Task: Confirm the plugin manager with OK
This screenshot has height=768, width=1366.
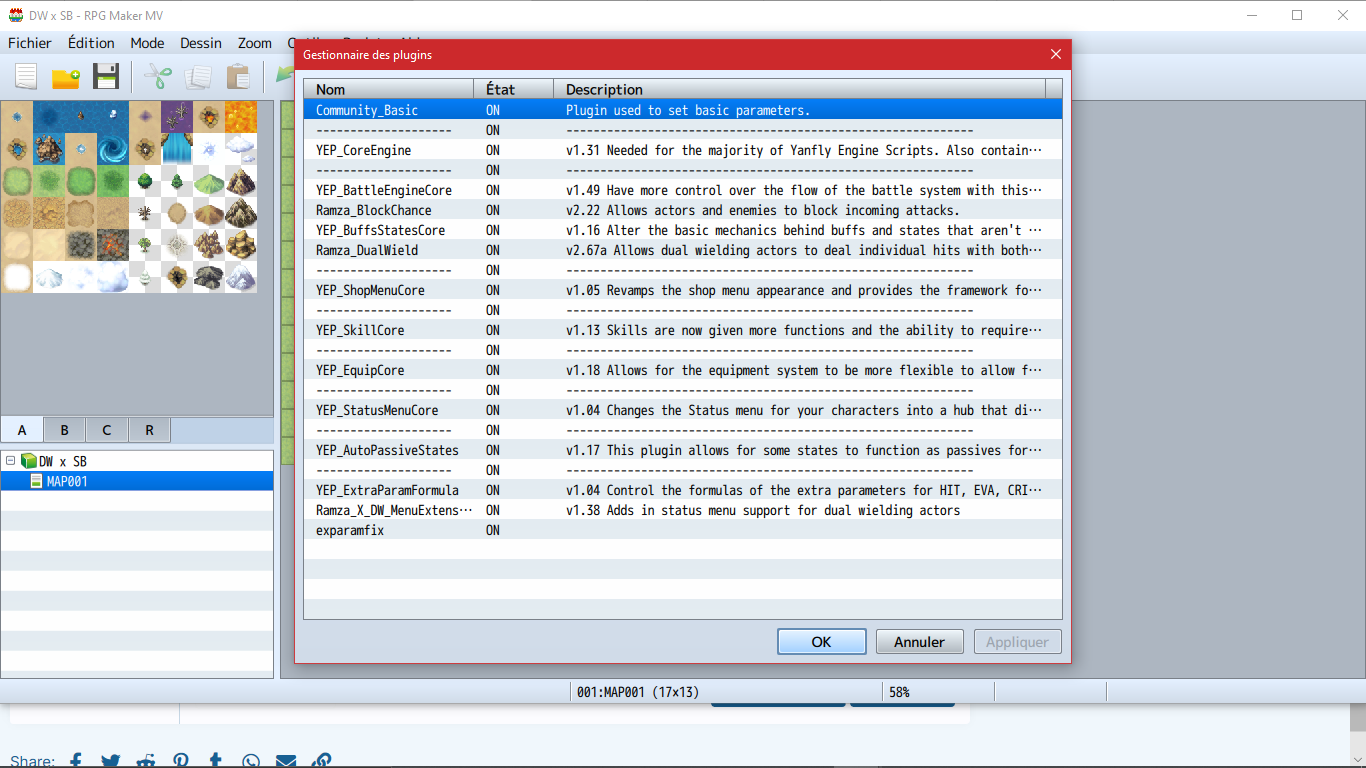Action: 822,642
